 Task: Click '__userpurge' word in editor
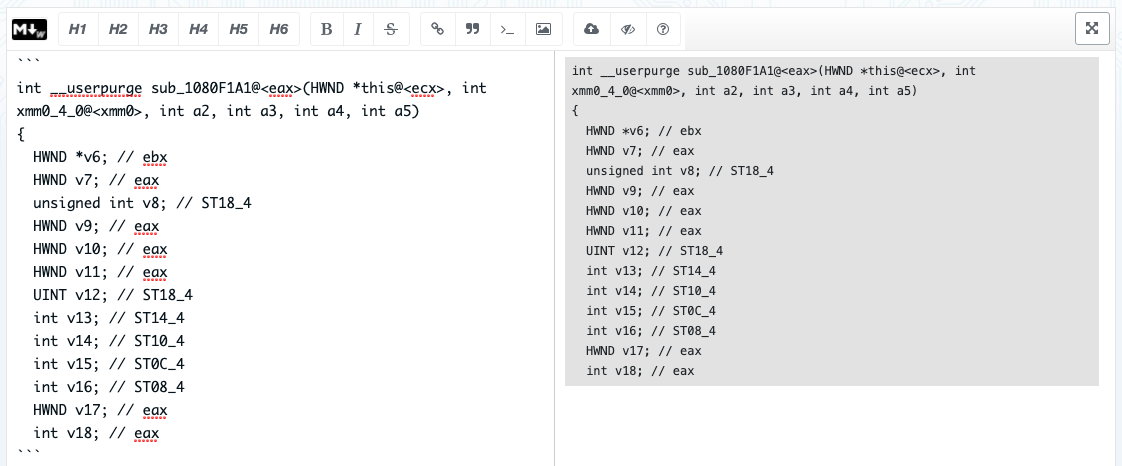point(96,89)
